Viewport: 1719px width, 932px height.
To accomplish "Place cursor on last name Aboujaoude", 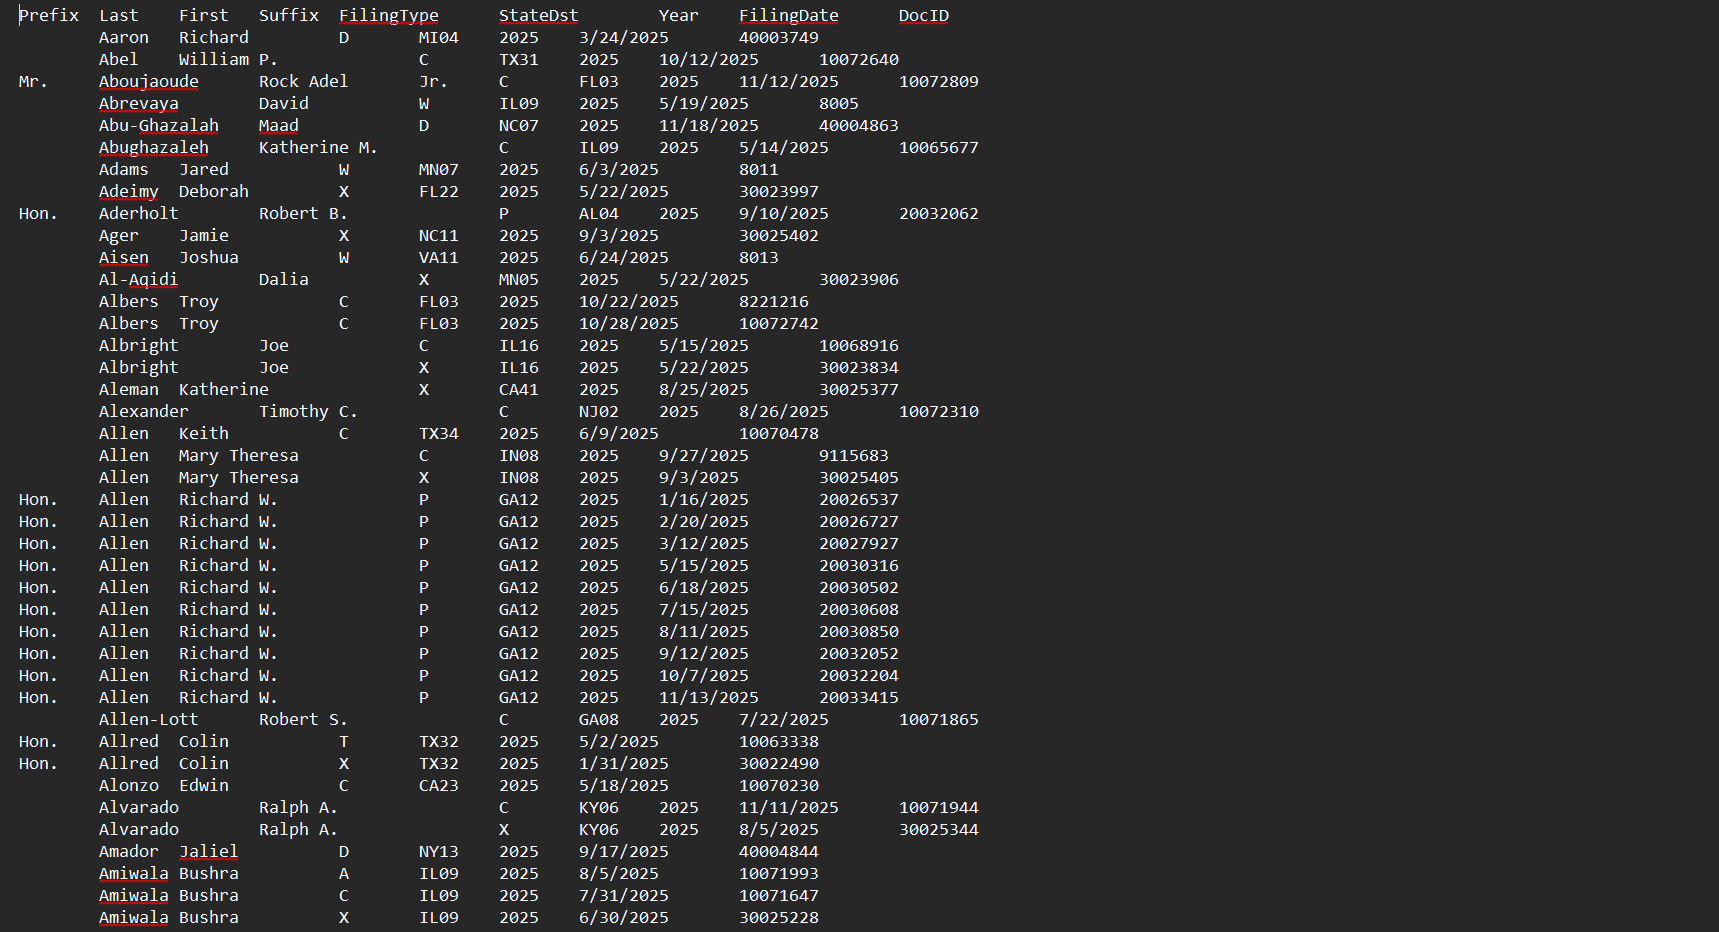I will (148, 81).
